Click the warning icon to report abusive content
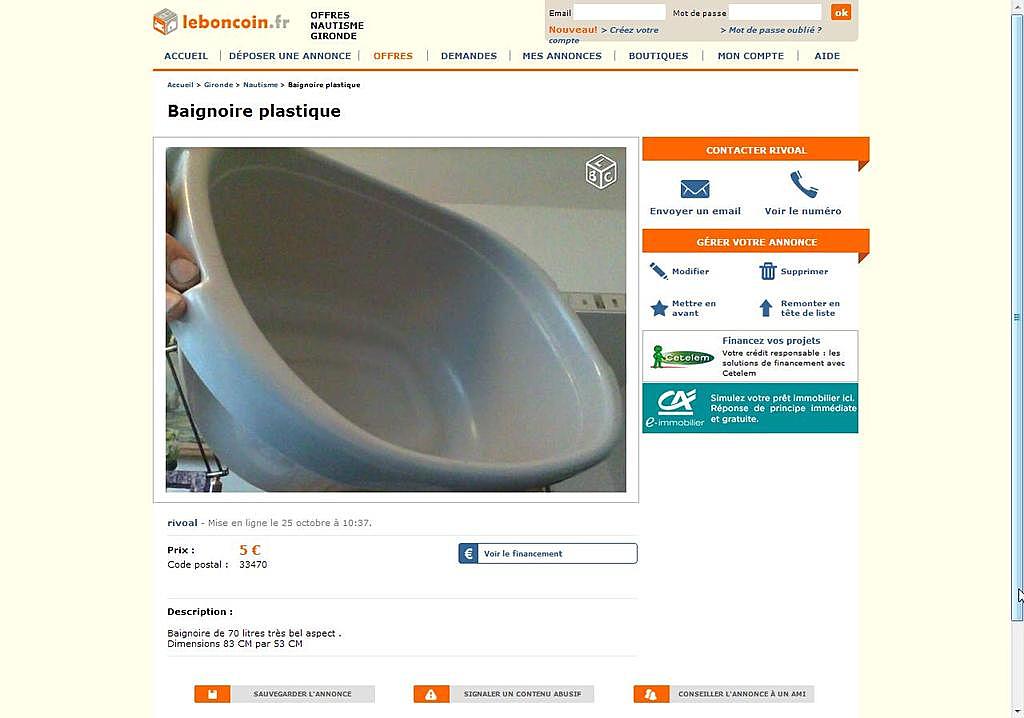The height and width of the screenshot is (718, 1024). (431, 694)
